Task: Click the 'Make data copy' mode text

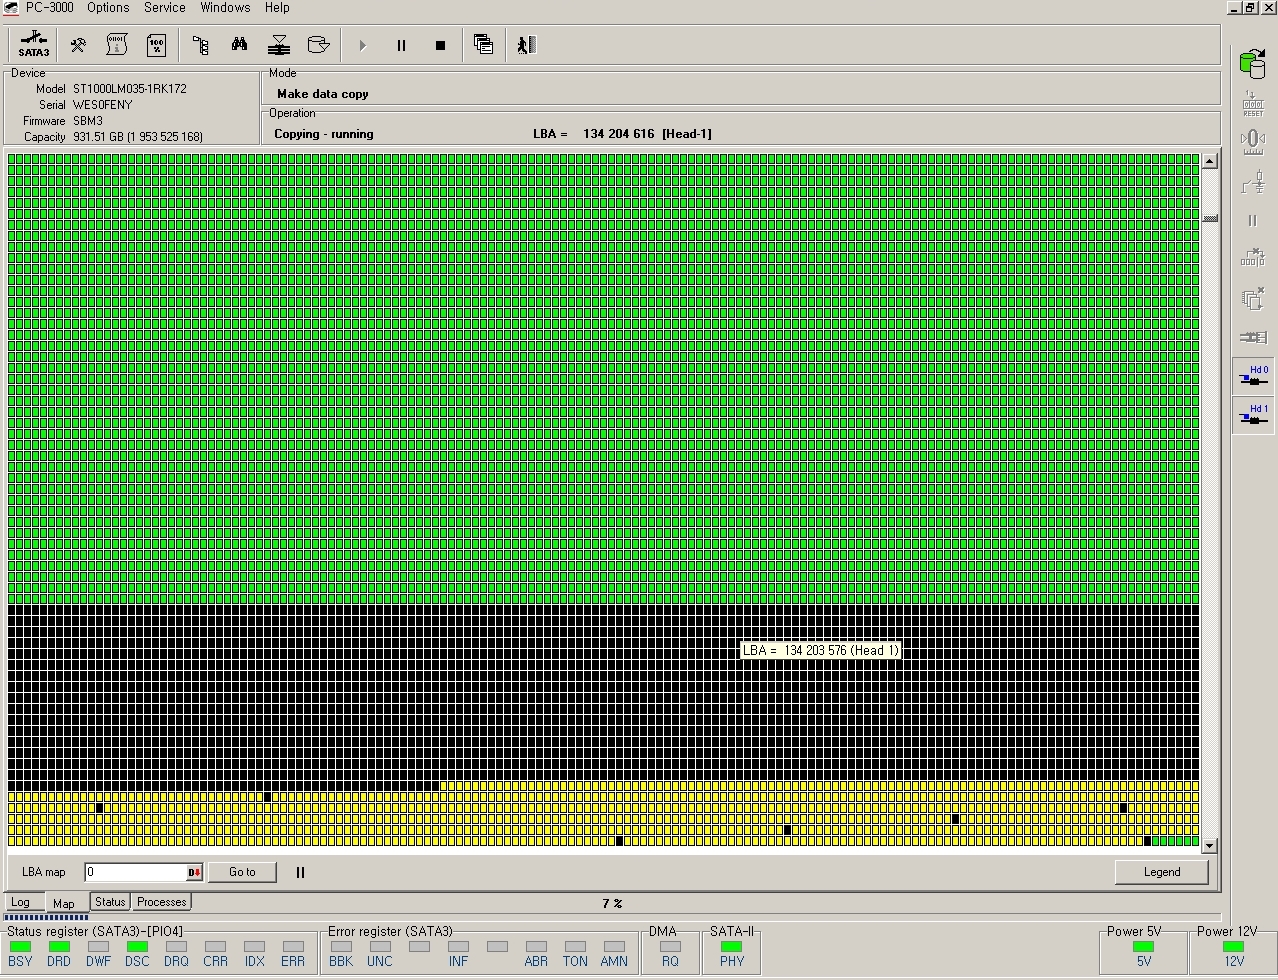Action: coord(322,94)
